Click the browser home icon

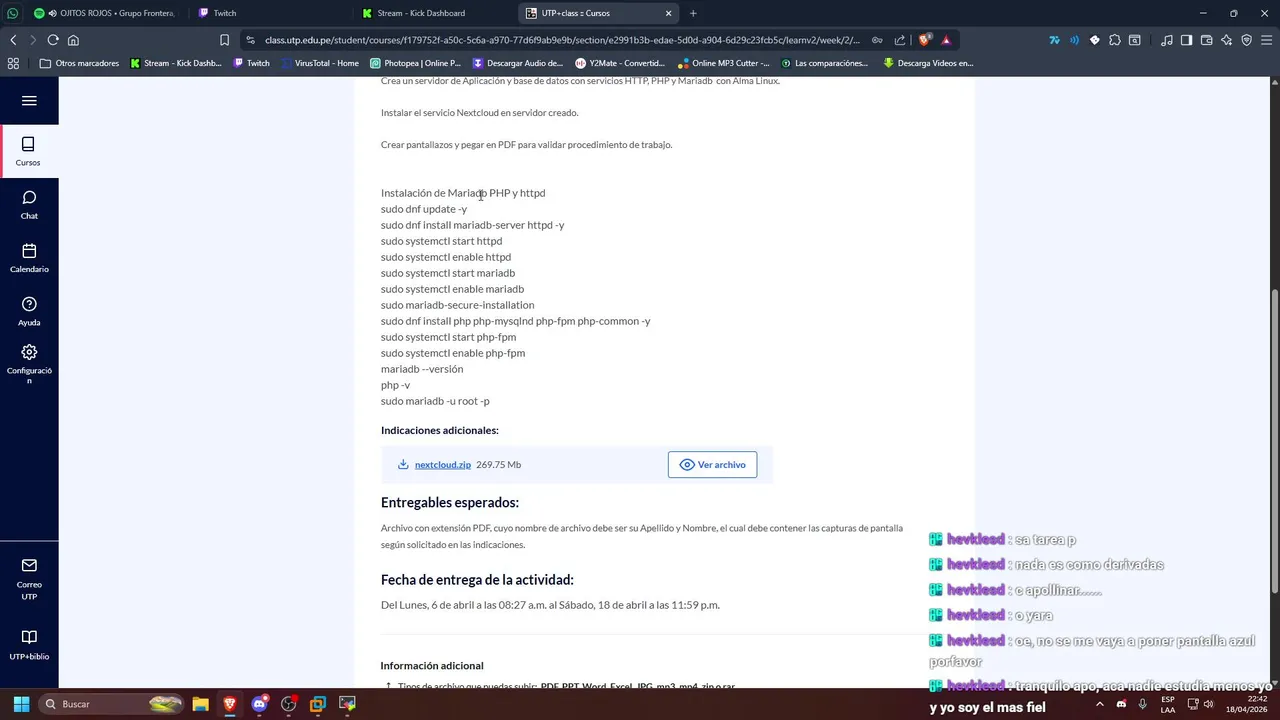73,40
